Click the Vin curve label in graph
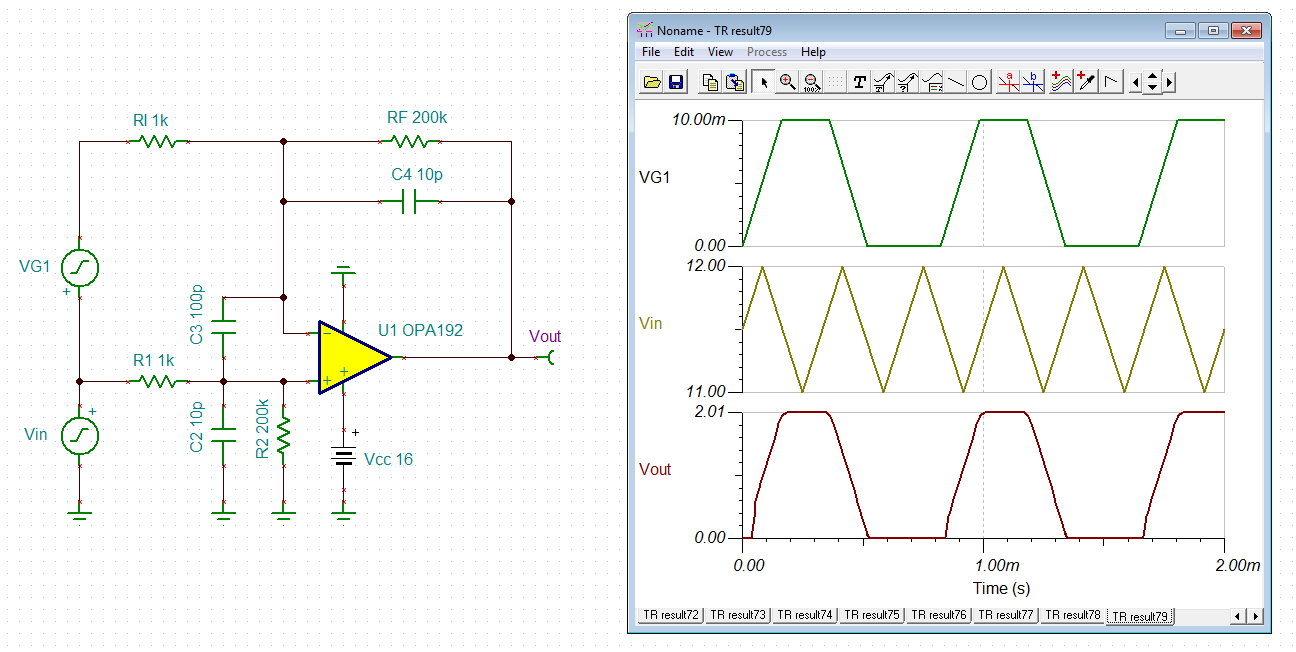1296x652 pixels. point(650,324)
